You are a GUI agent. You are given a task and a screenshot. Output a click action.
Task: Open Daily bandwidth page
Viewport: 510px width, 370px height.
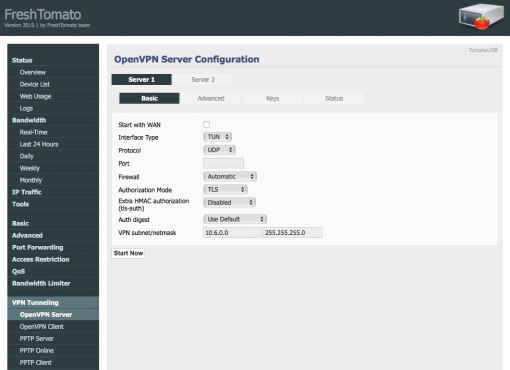click(53, 156)
